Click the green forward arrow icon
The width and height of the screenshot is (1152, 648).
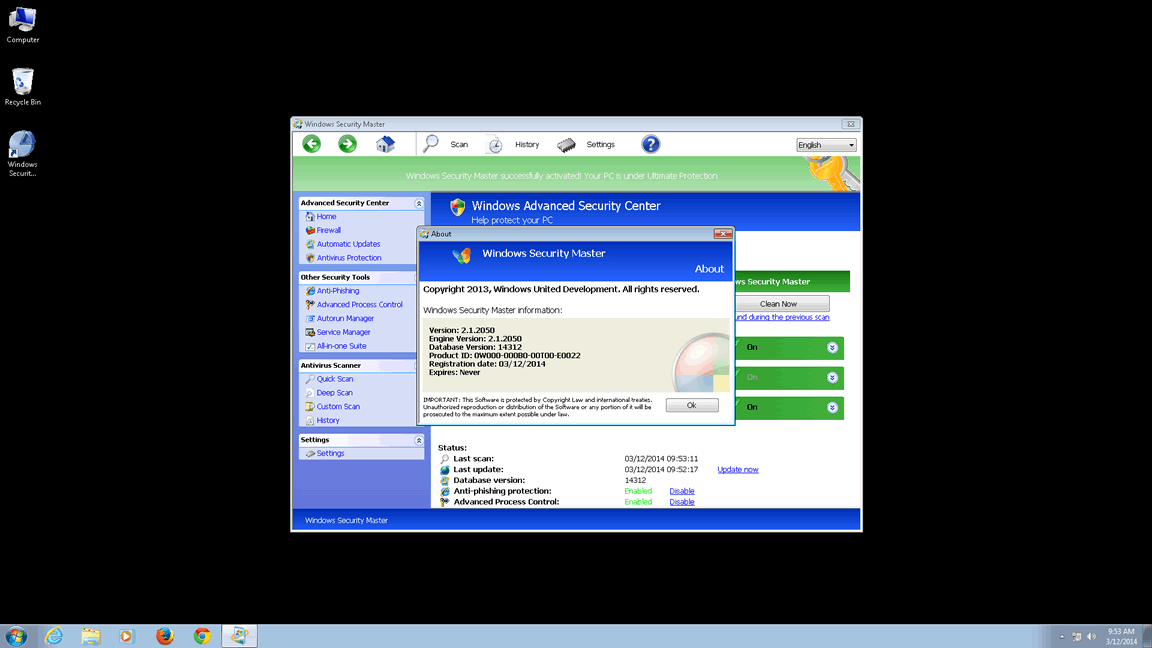tap(347, 144)
